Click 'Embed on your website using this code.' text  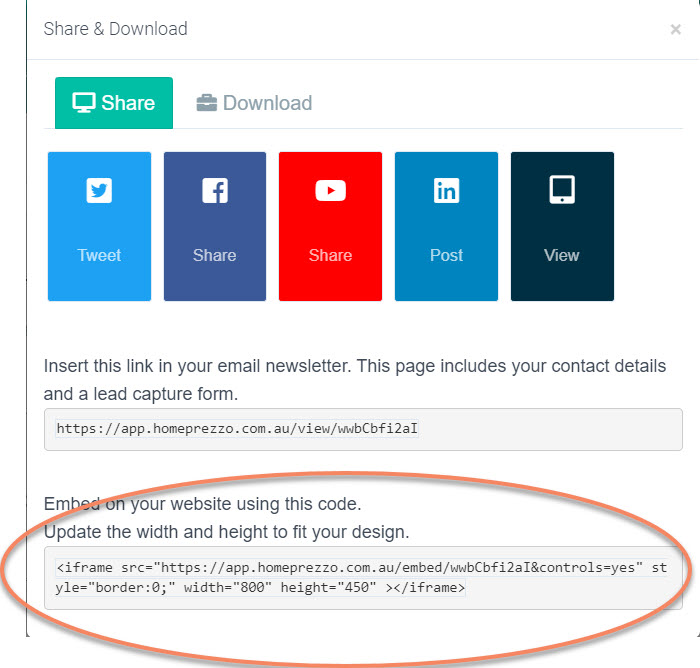pyautogui.click(x=203, y=504)
